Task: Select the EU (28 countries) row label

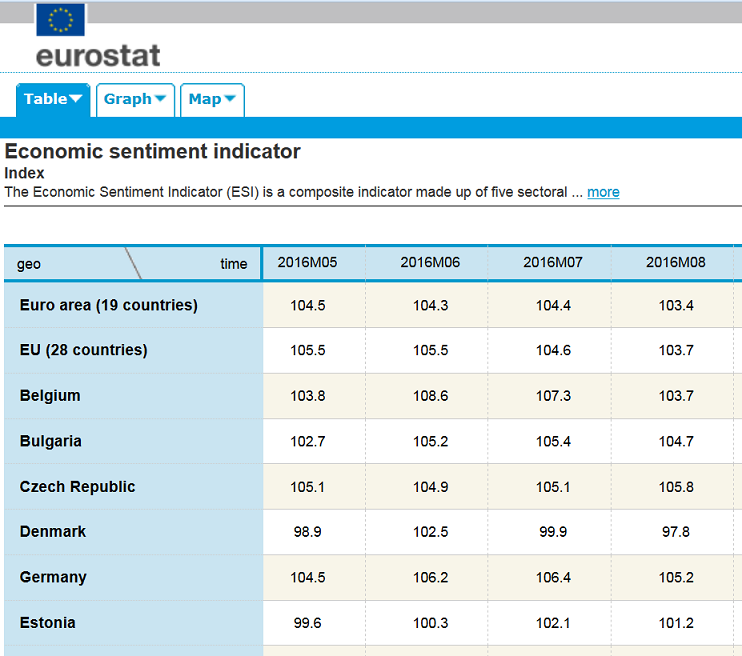Action: [83, 350]
